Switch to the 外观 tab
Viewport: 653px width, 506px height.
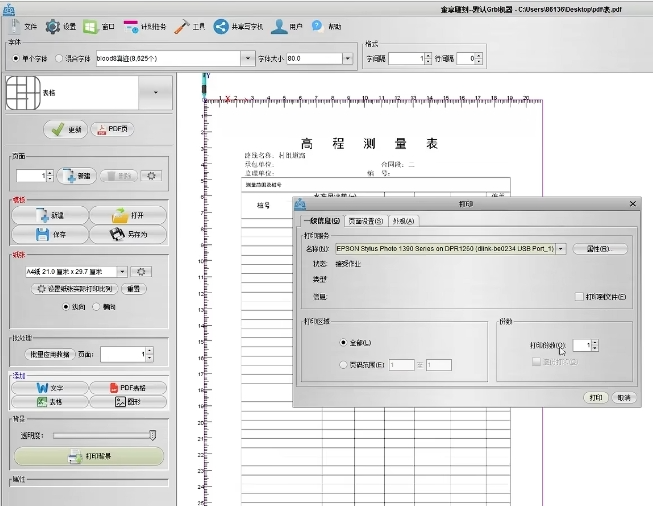coord(403,221)
